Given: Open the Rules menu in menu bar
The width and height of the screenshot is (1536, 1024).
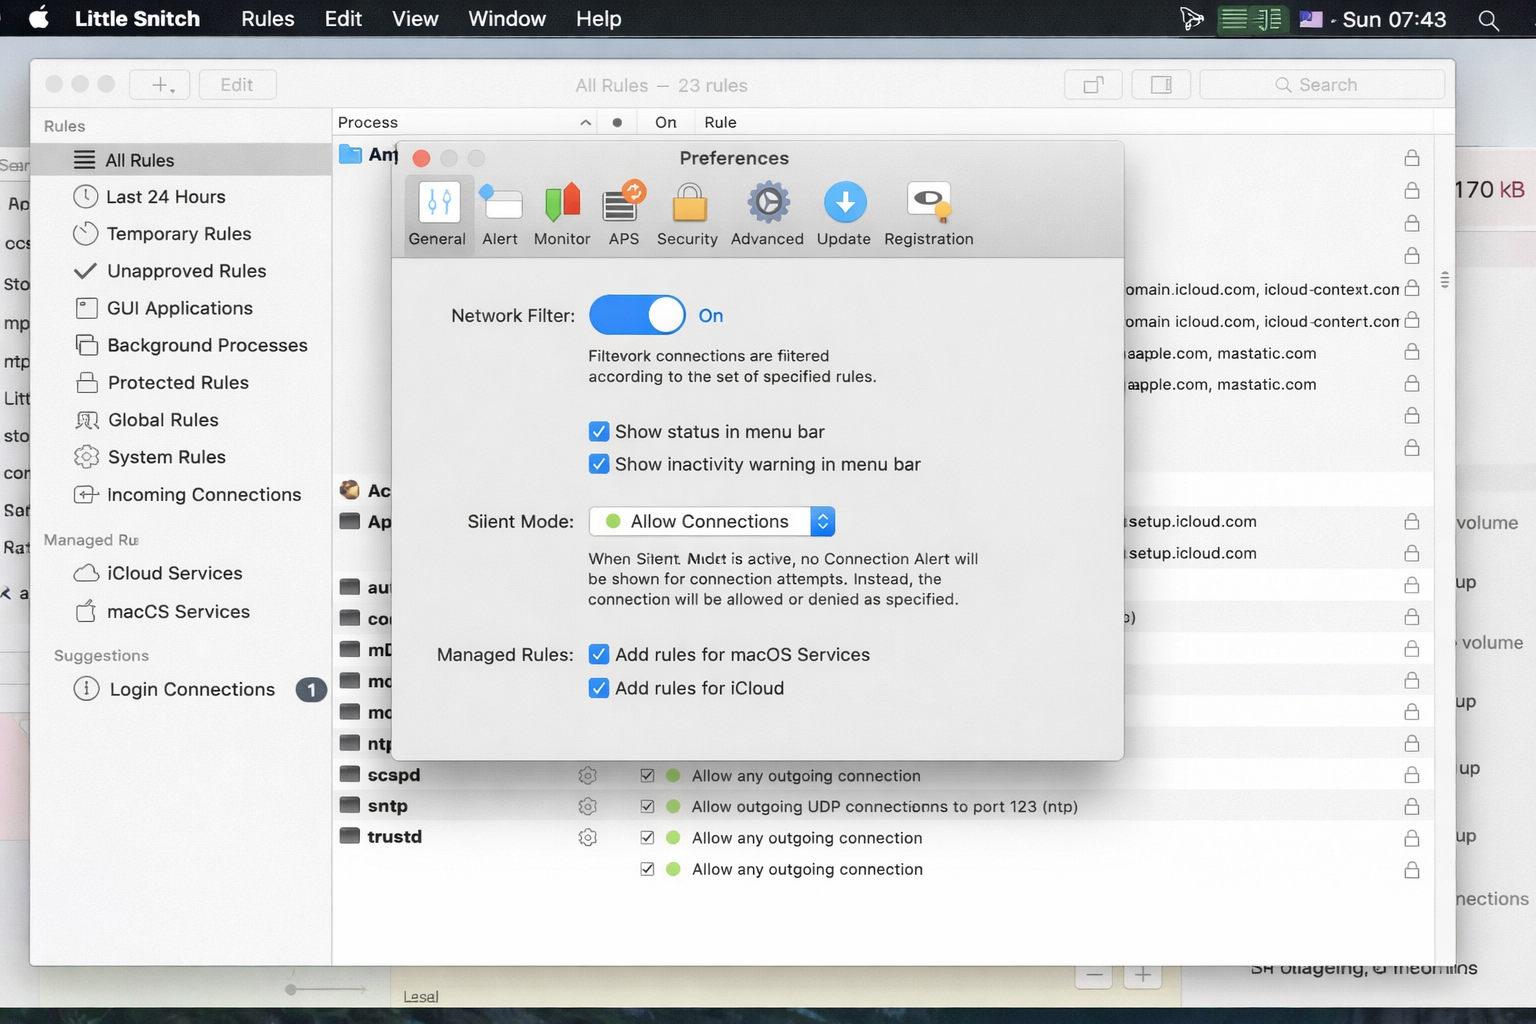Looking at the screenshot, I should [x=267, y=19].
